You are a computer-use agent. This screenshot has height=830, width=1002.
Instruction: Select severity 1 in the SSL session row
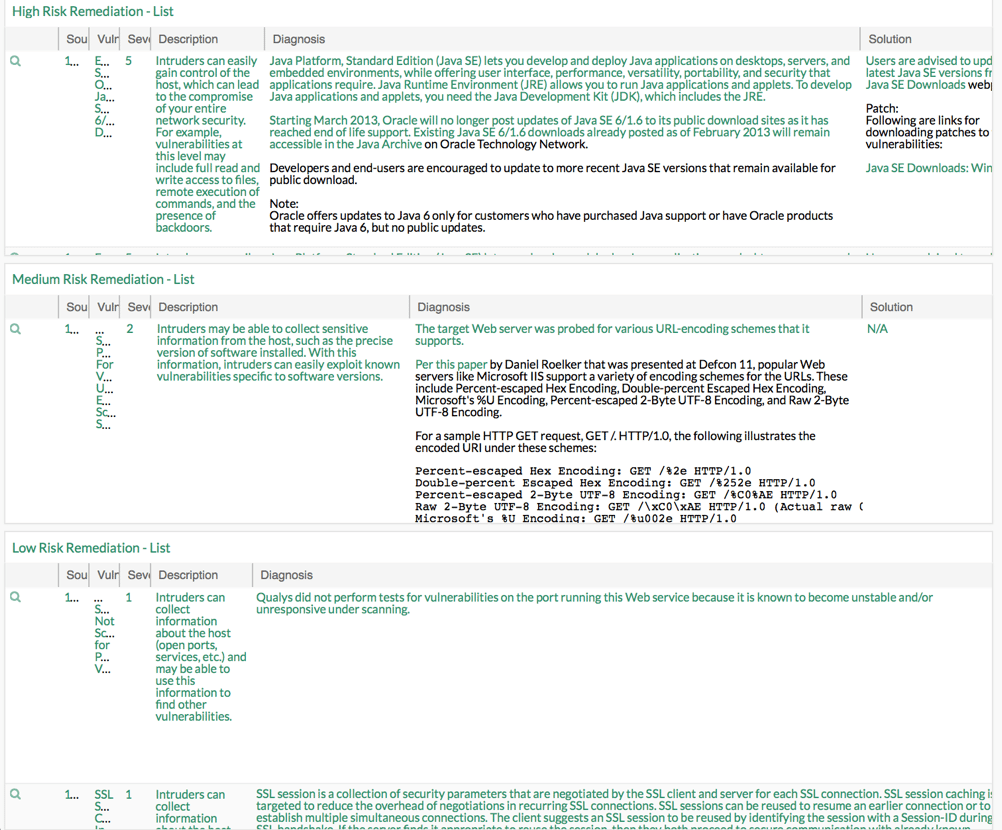click(128, 794)
